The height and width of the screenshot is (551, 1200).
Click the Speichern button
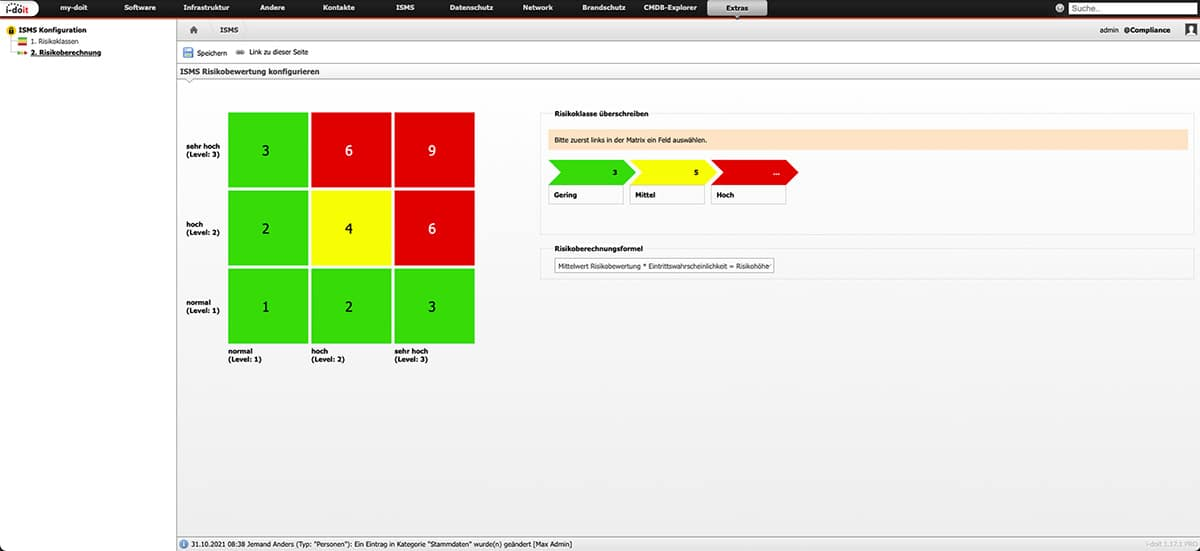(x=205, y=52)
